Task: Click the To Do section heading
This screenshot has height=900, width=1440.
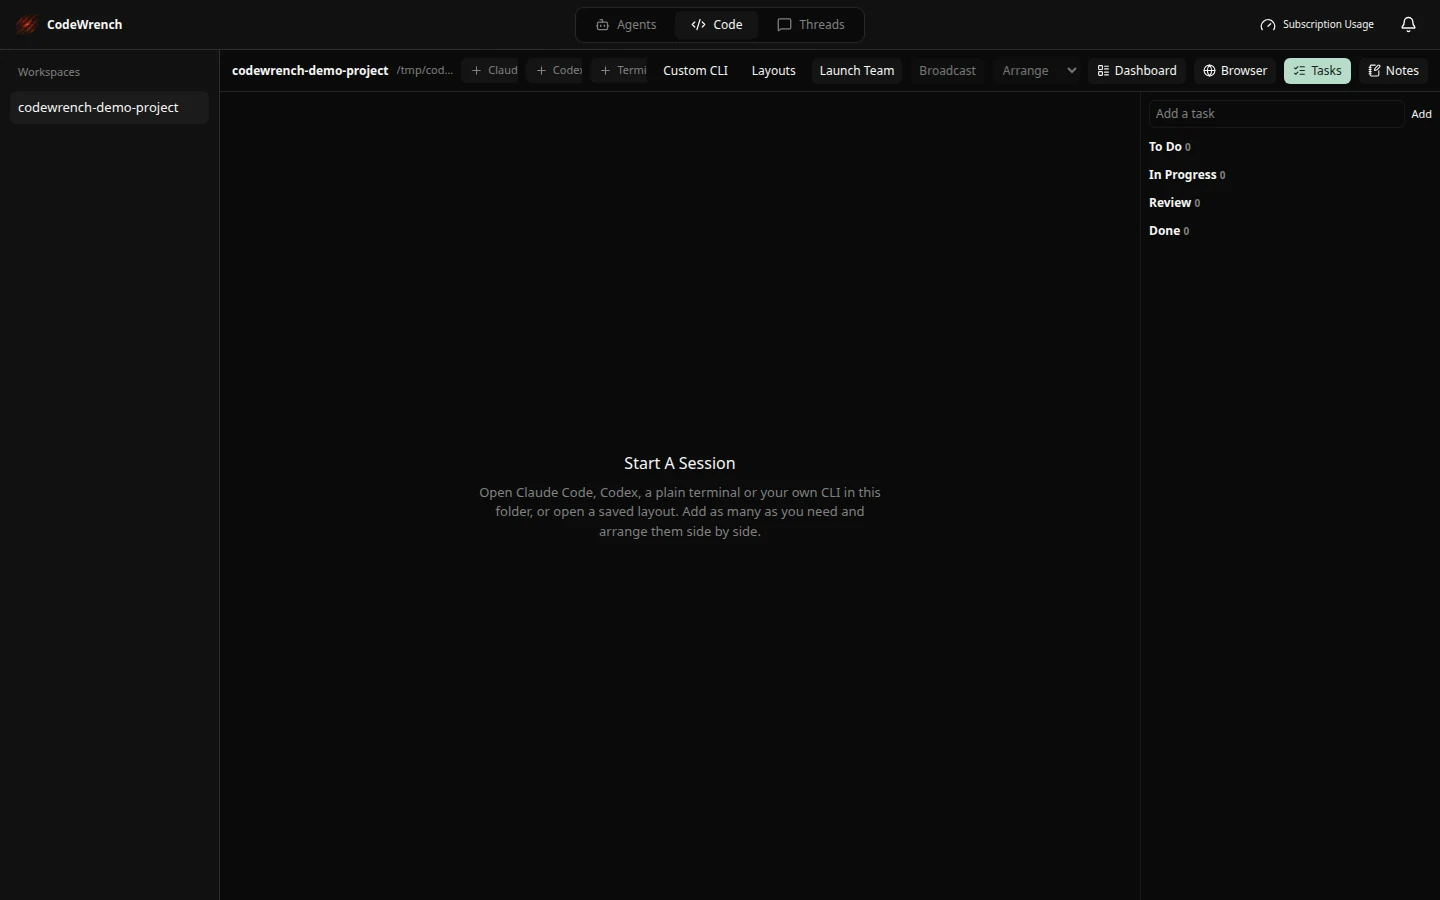Action: [1165, 147]
